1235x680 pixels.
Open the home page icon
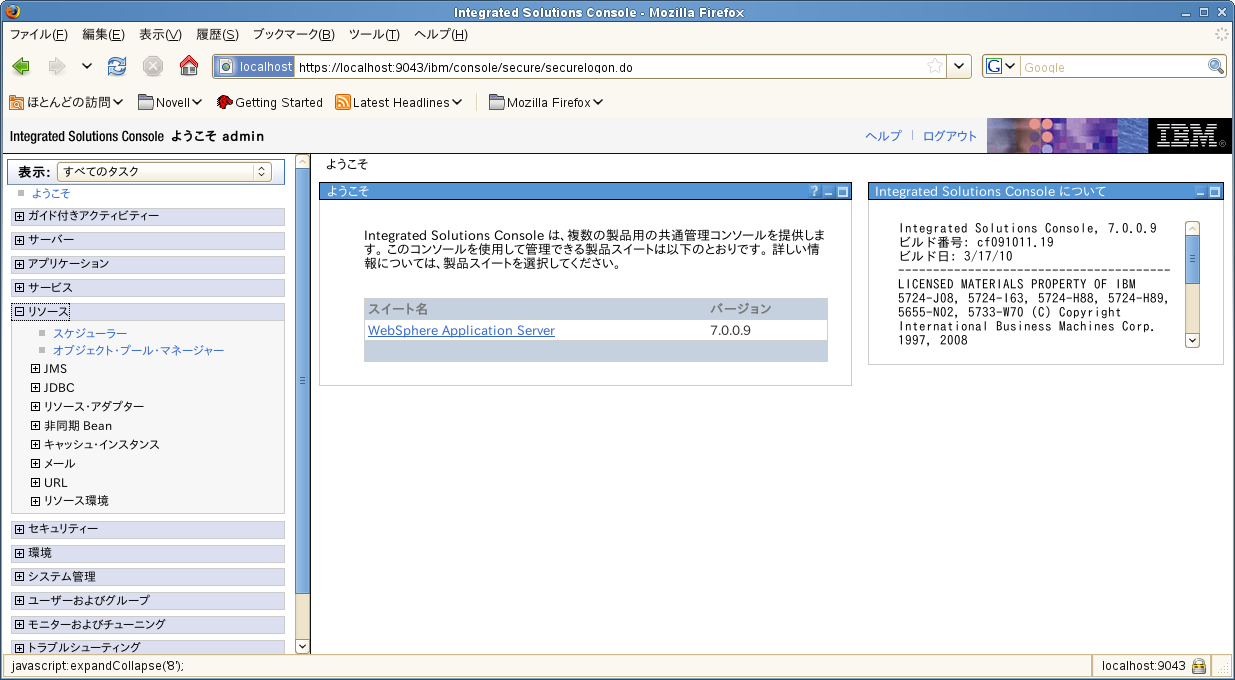point(189,67)
